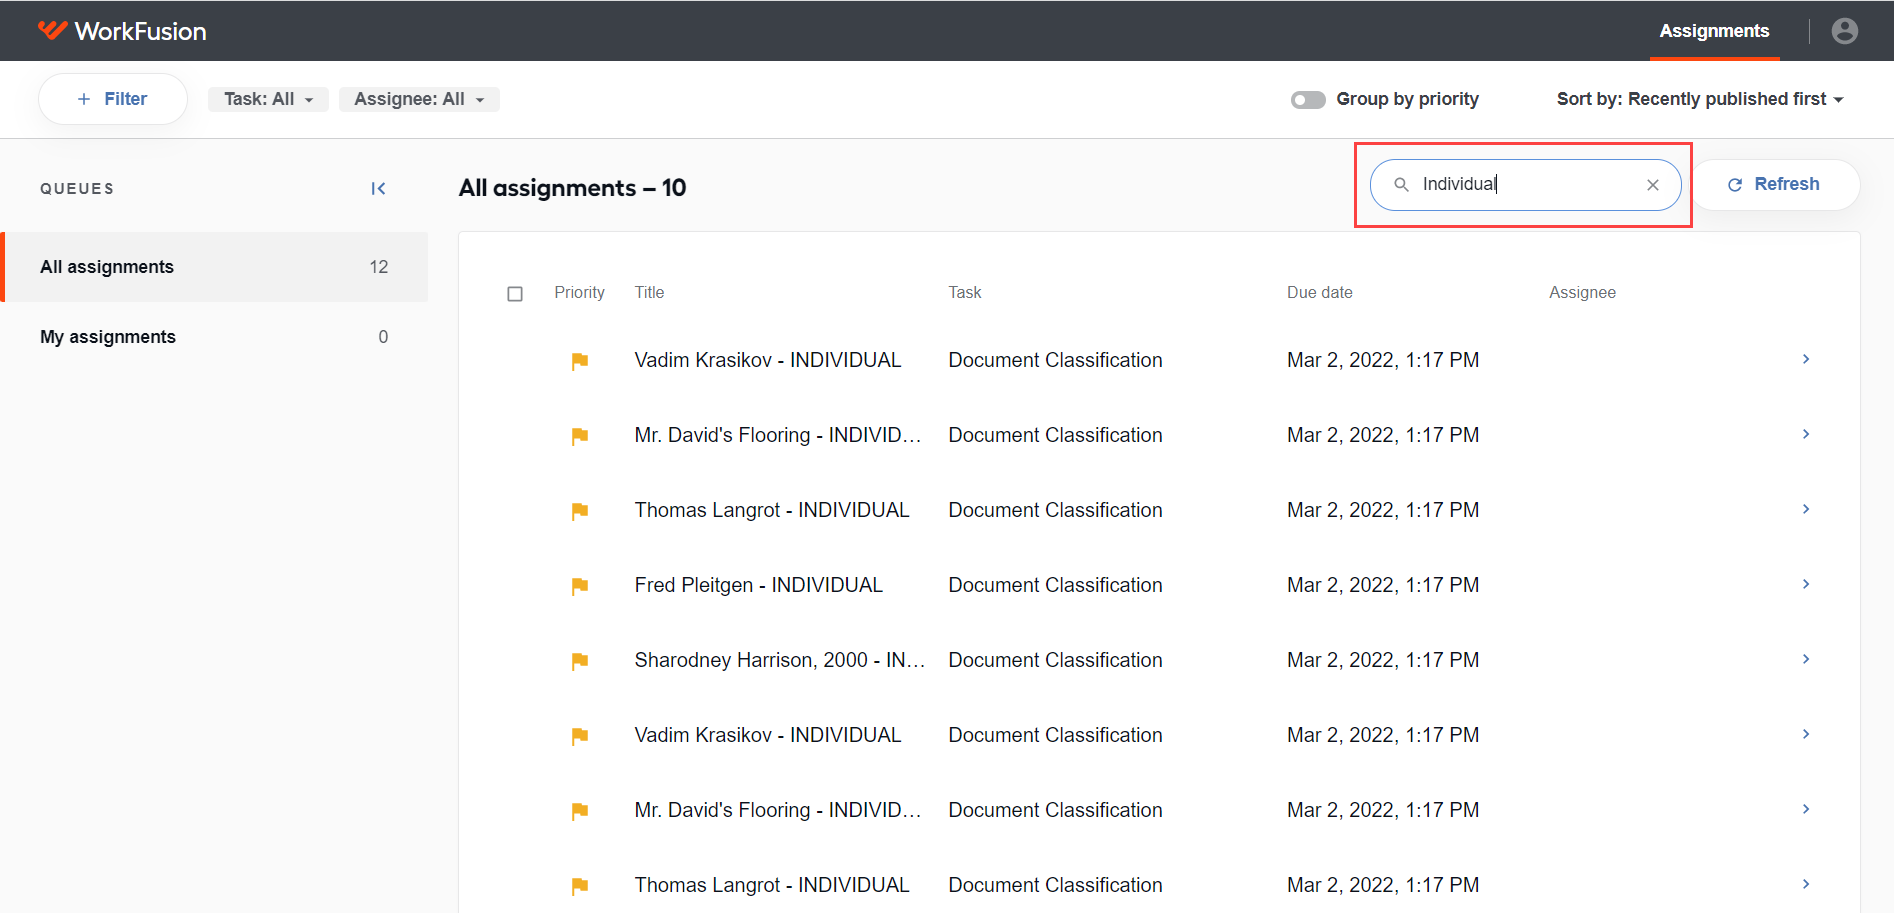
Task: Click the Title column header
Action: click(649, 293)
